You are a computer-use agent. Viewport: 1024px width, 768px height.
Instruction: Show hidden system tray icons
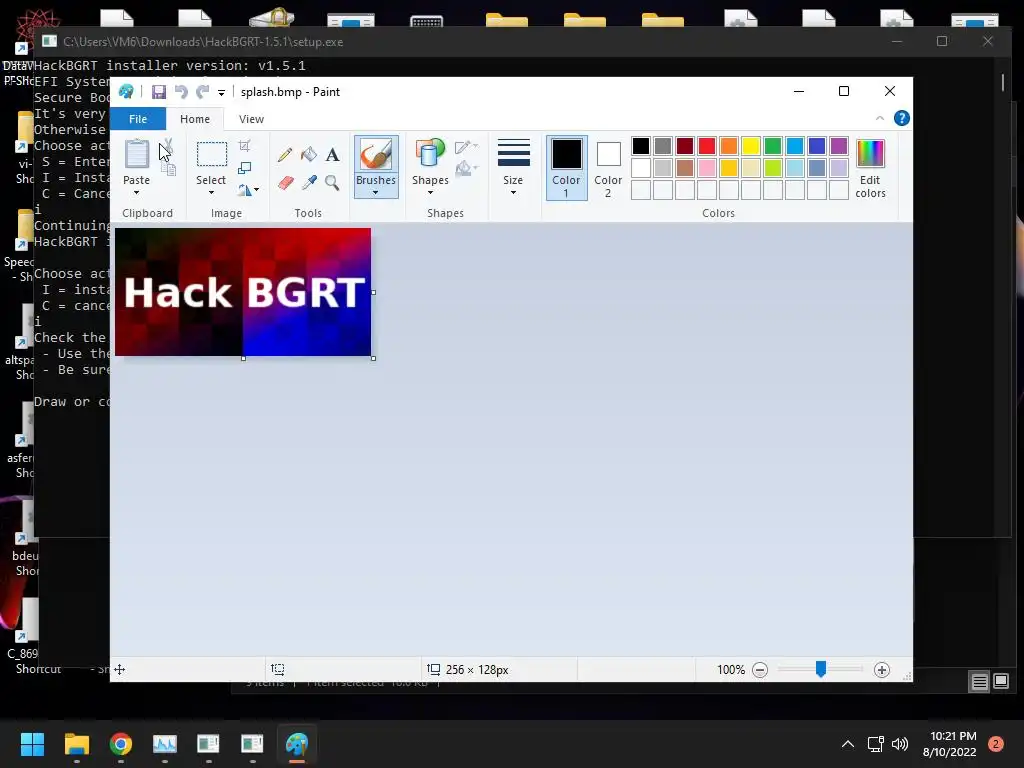848,744
